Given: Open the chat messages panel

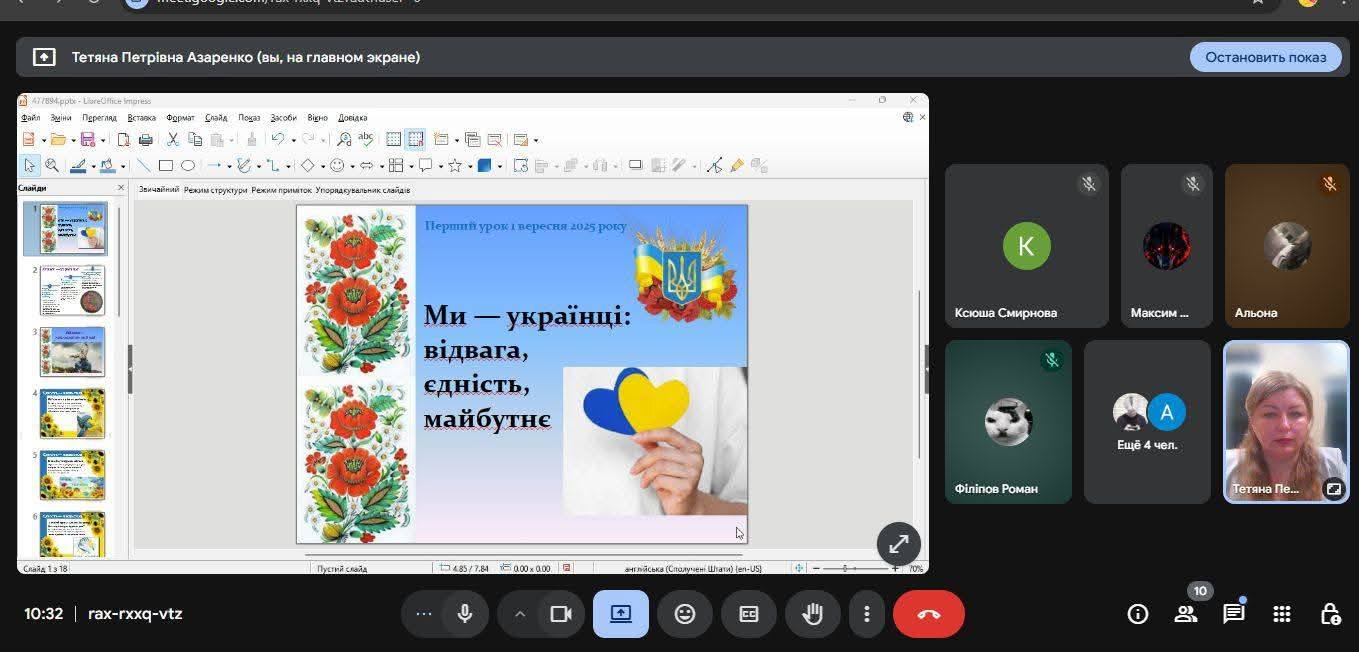Looking at the screenshot, I should click(1234, 614).
